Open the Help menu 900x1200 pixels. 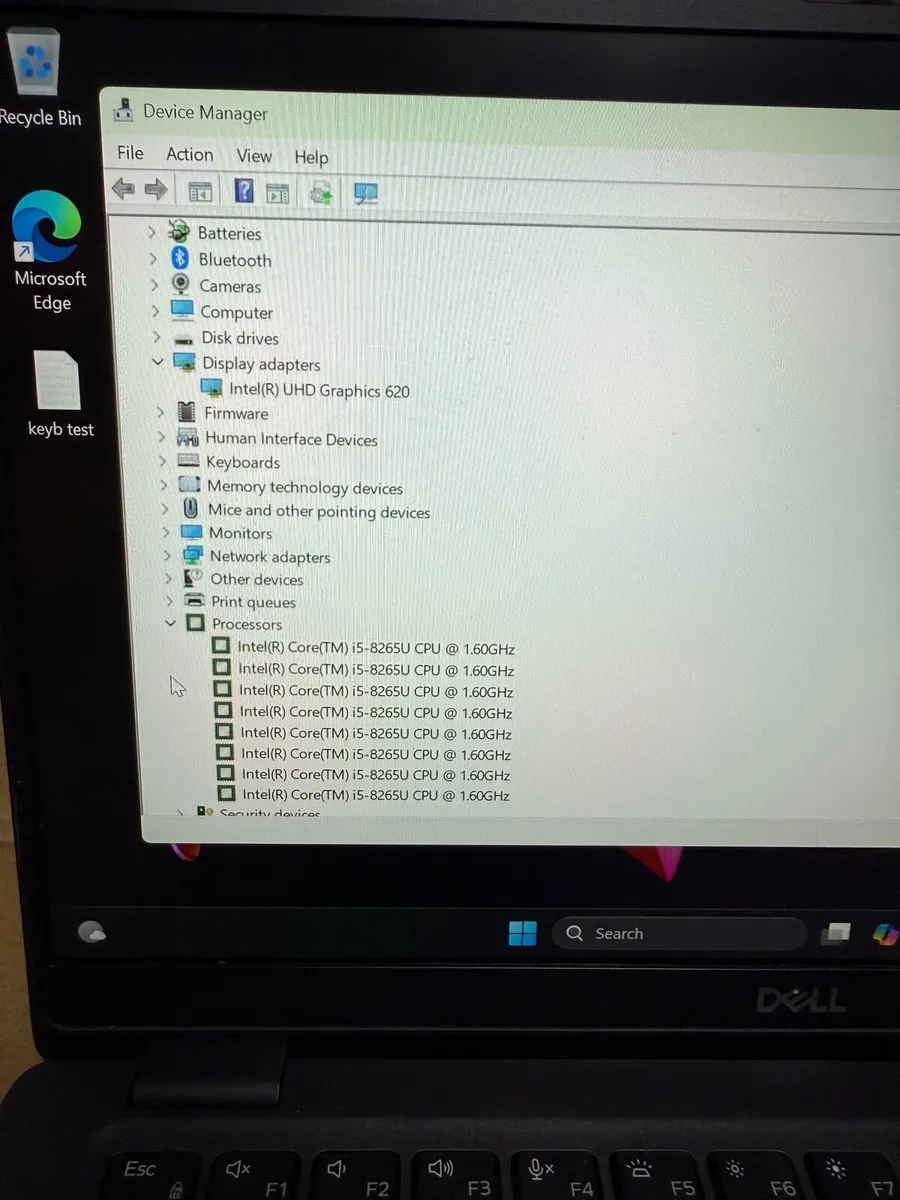[311, 157]
